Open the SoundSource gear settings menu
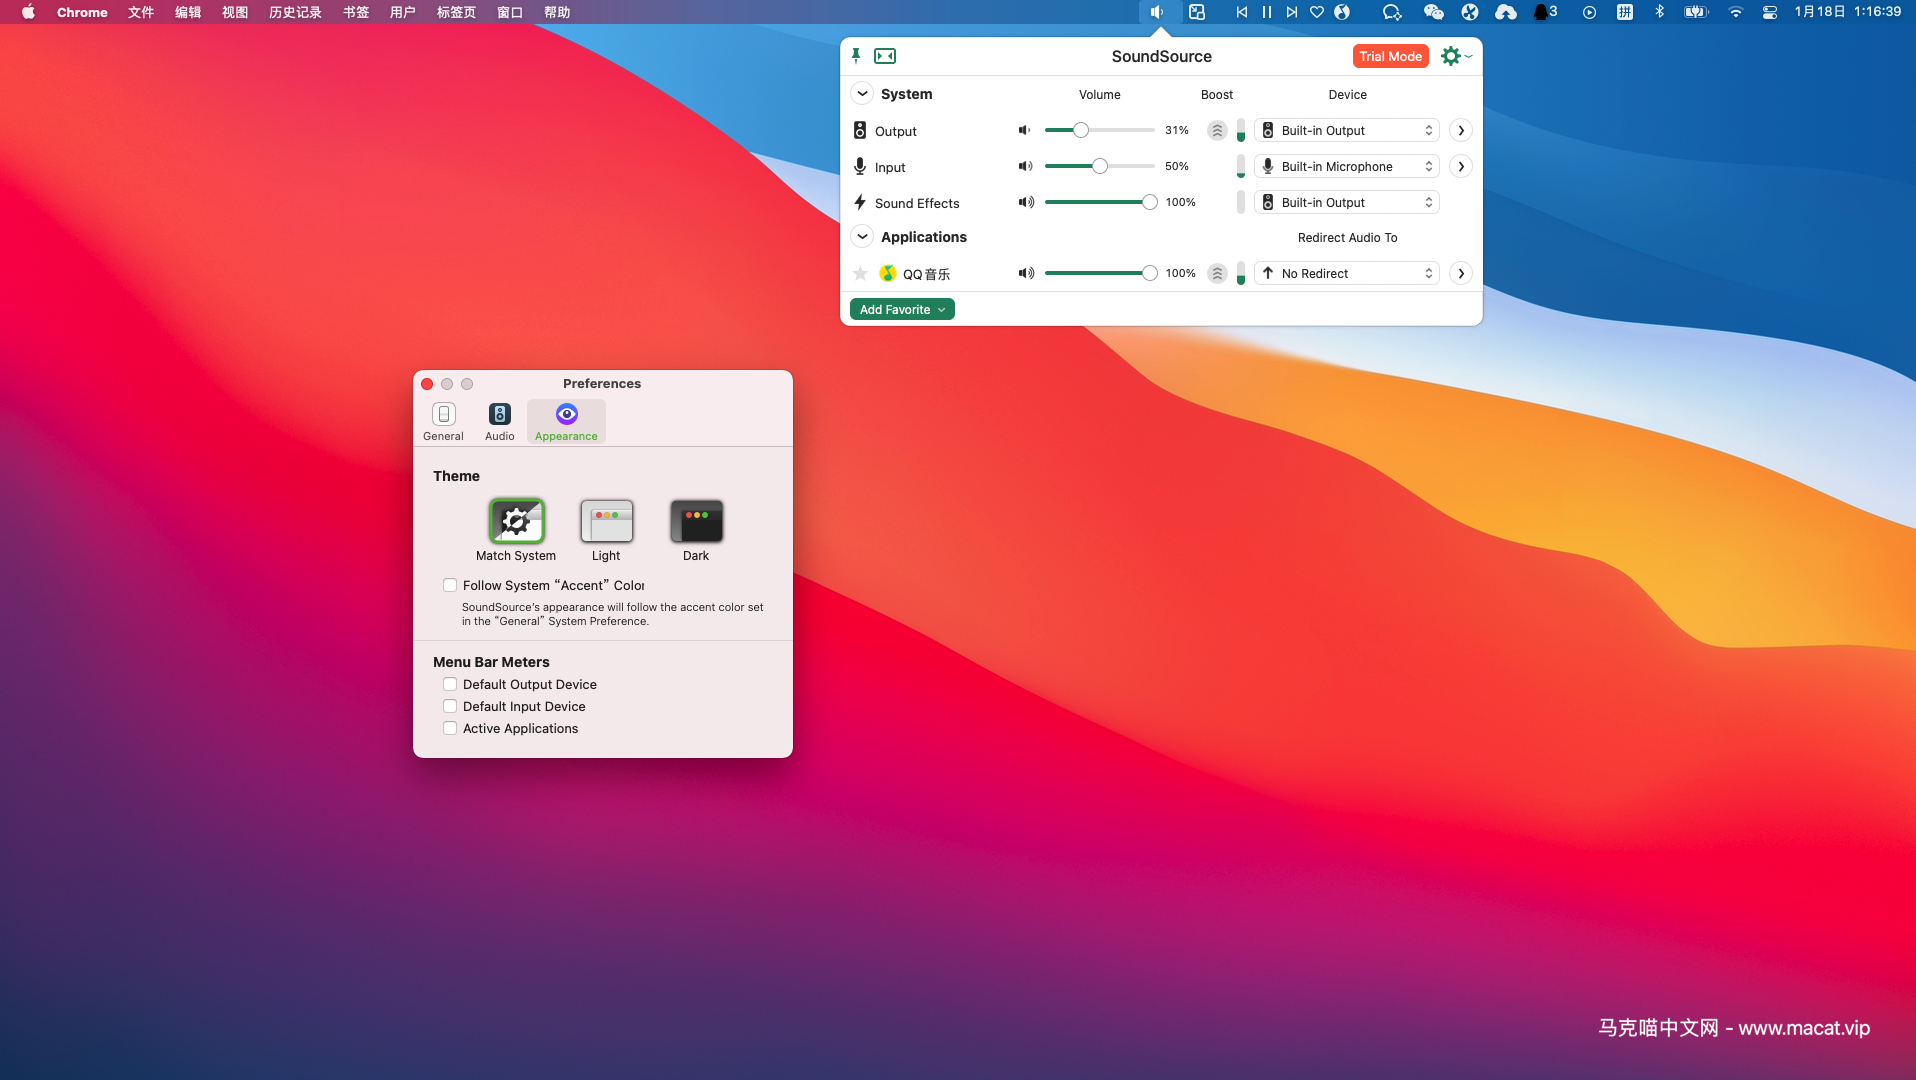The image size is (1916, 1080). tap(1455, 56)
